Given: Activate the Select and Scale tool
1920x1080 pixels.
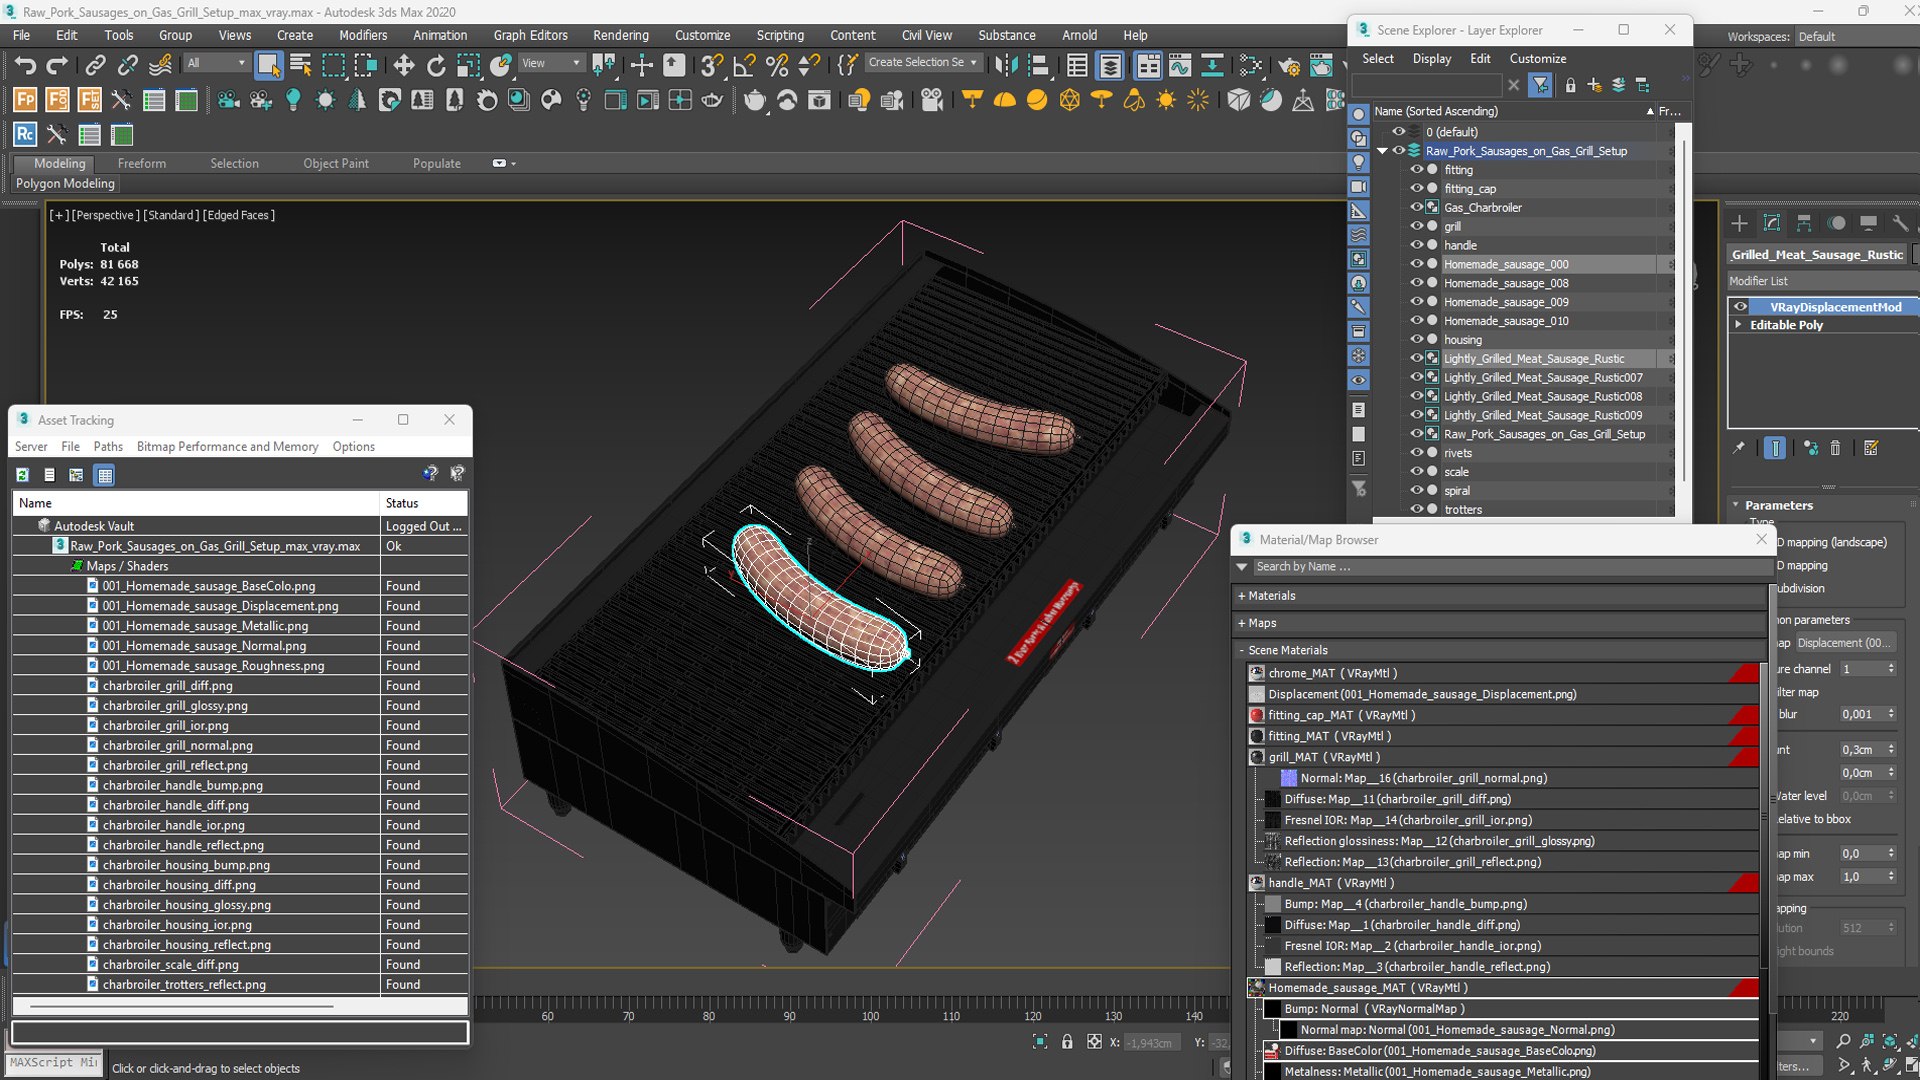Looking at the screenshot, I should tap(468, 66).
